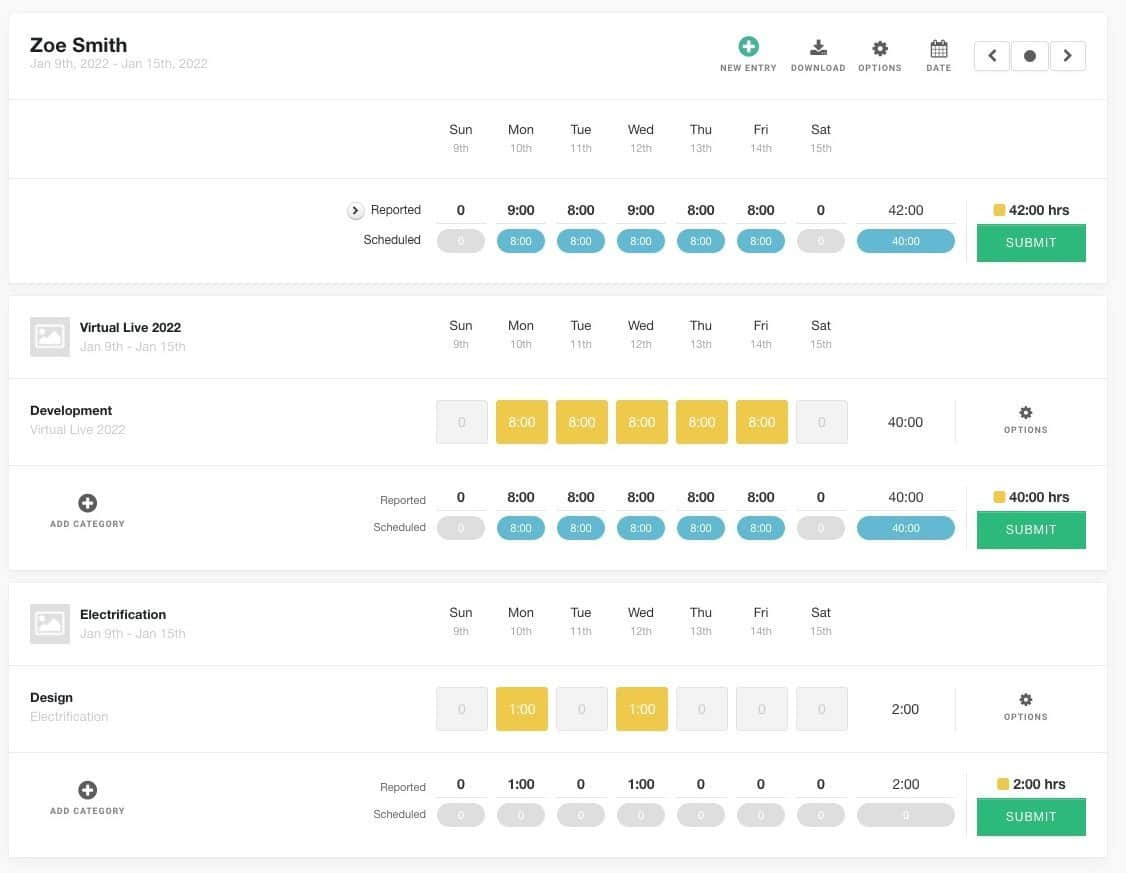Add a category under Electrification
Viewport: 1126px width, 873px height.
pyautogui.click(x=87, y=790)
